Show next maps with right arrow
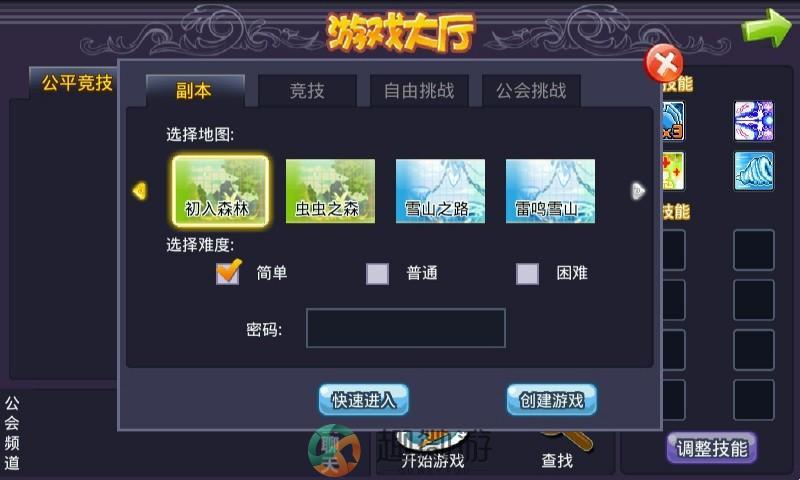This screenshot has height=480, width=800. [638, 191]
